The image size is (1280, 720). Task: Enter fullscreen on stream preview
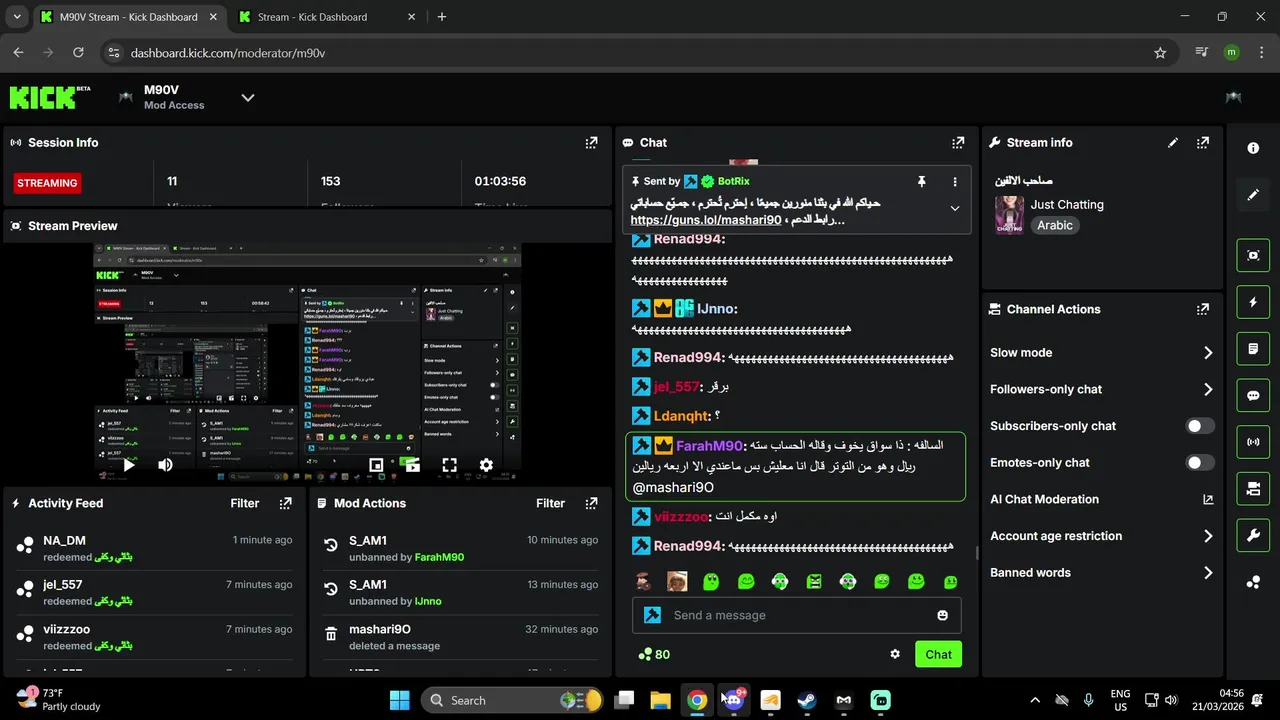click(449, 465)
